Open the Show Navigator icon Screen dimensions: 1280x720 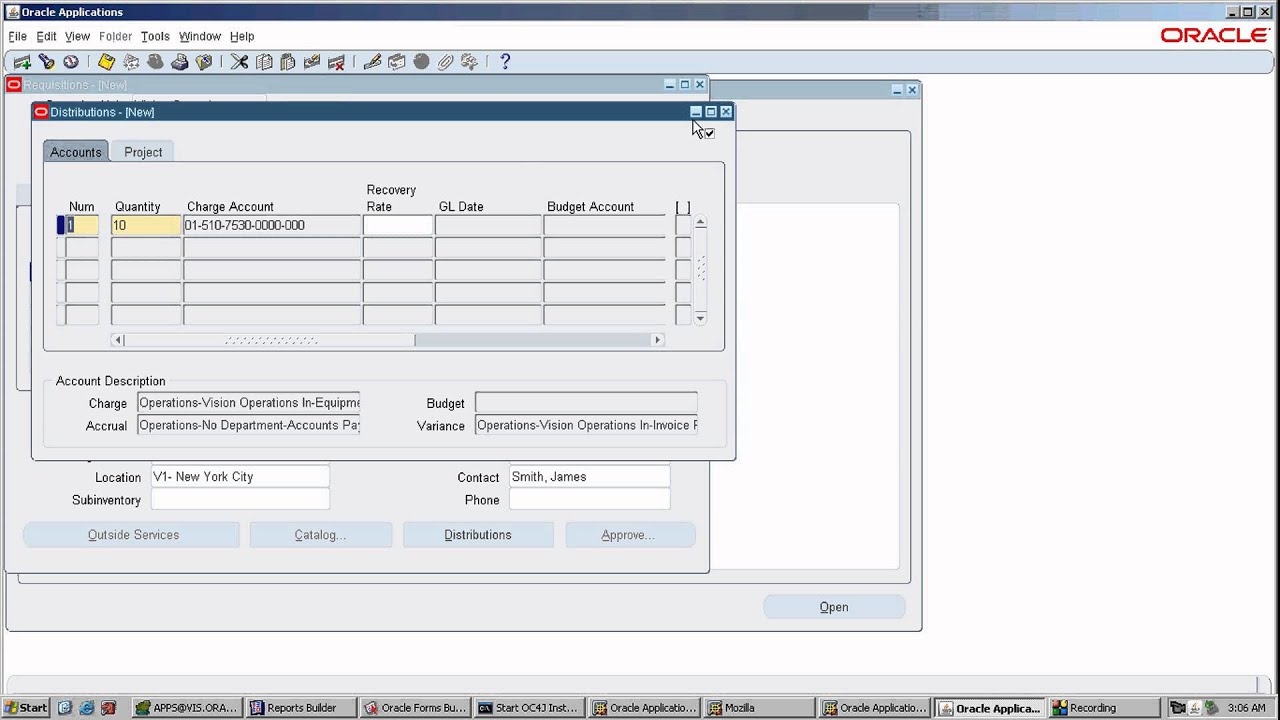point(70,61)
